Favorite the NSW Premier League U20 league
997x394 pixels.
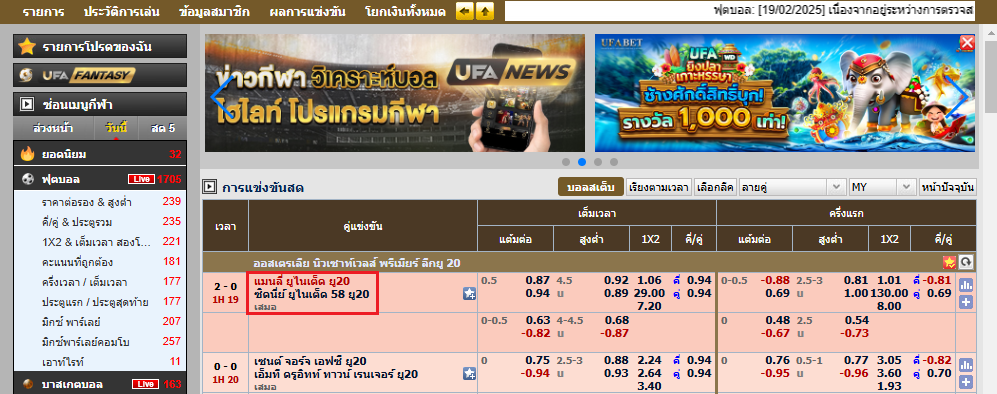click(949, 262)
